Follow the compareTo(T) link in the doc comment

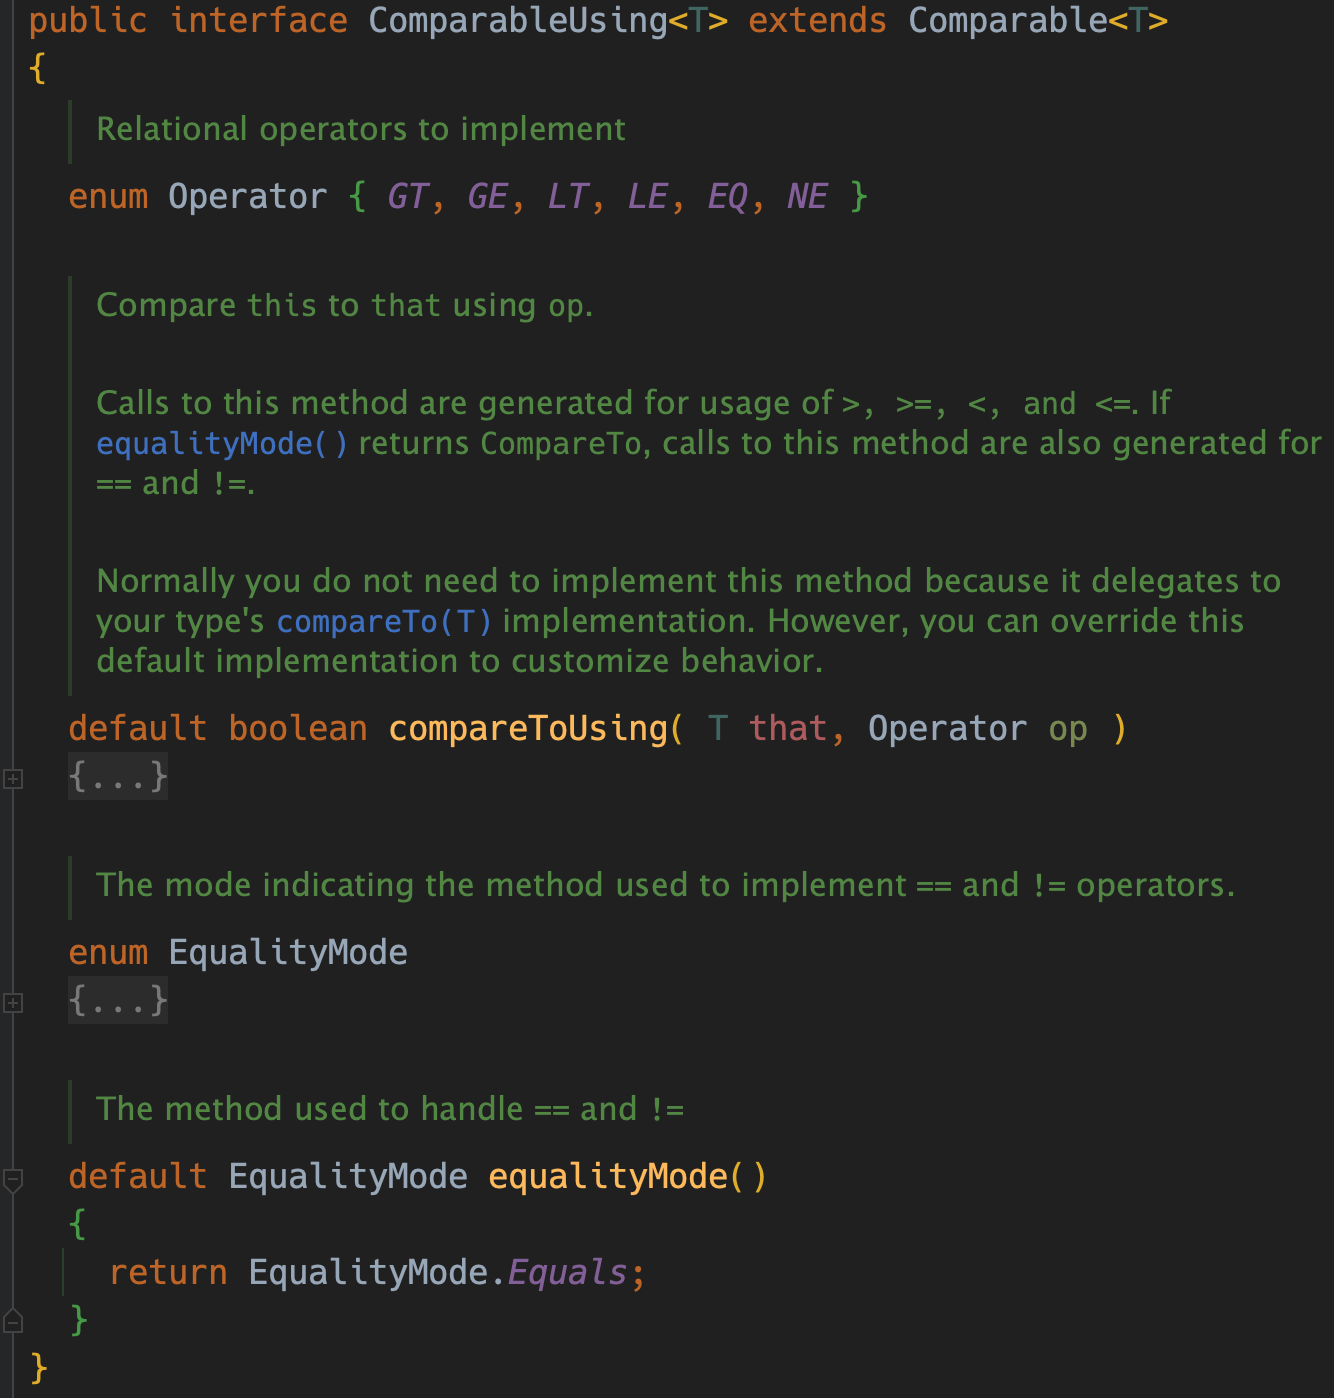[384, 621]
